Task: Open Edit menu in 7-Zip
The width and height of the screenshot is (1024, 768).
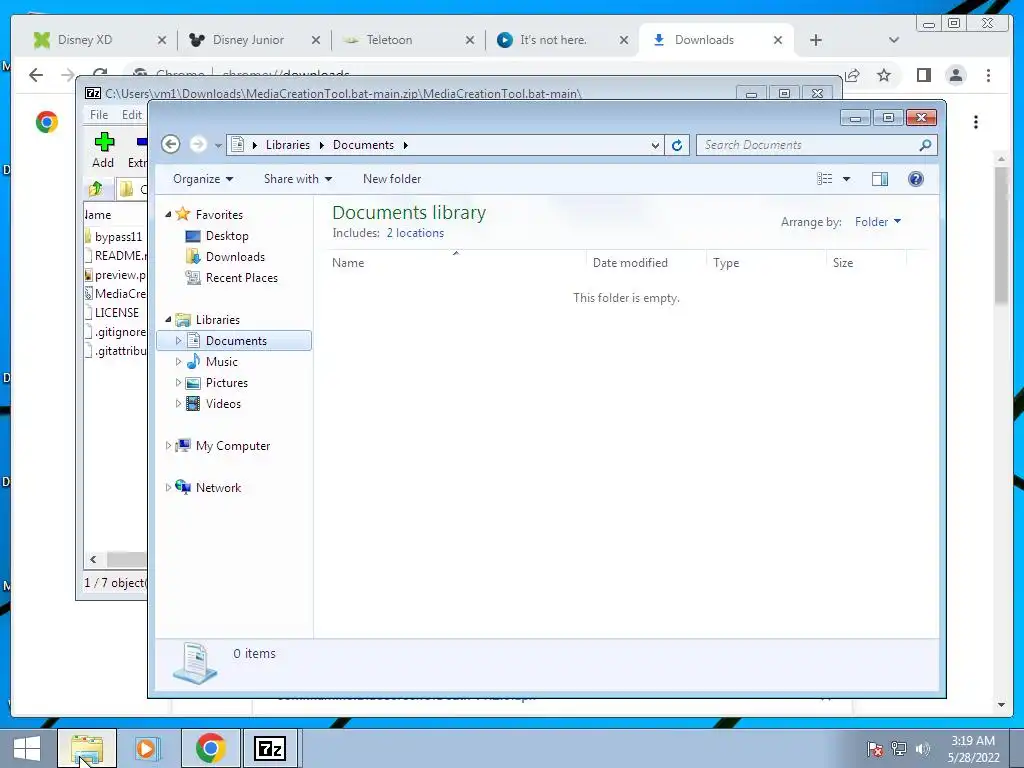Action: point(131,114)
